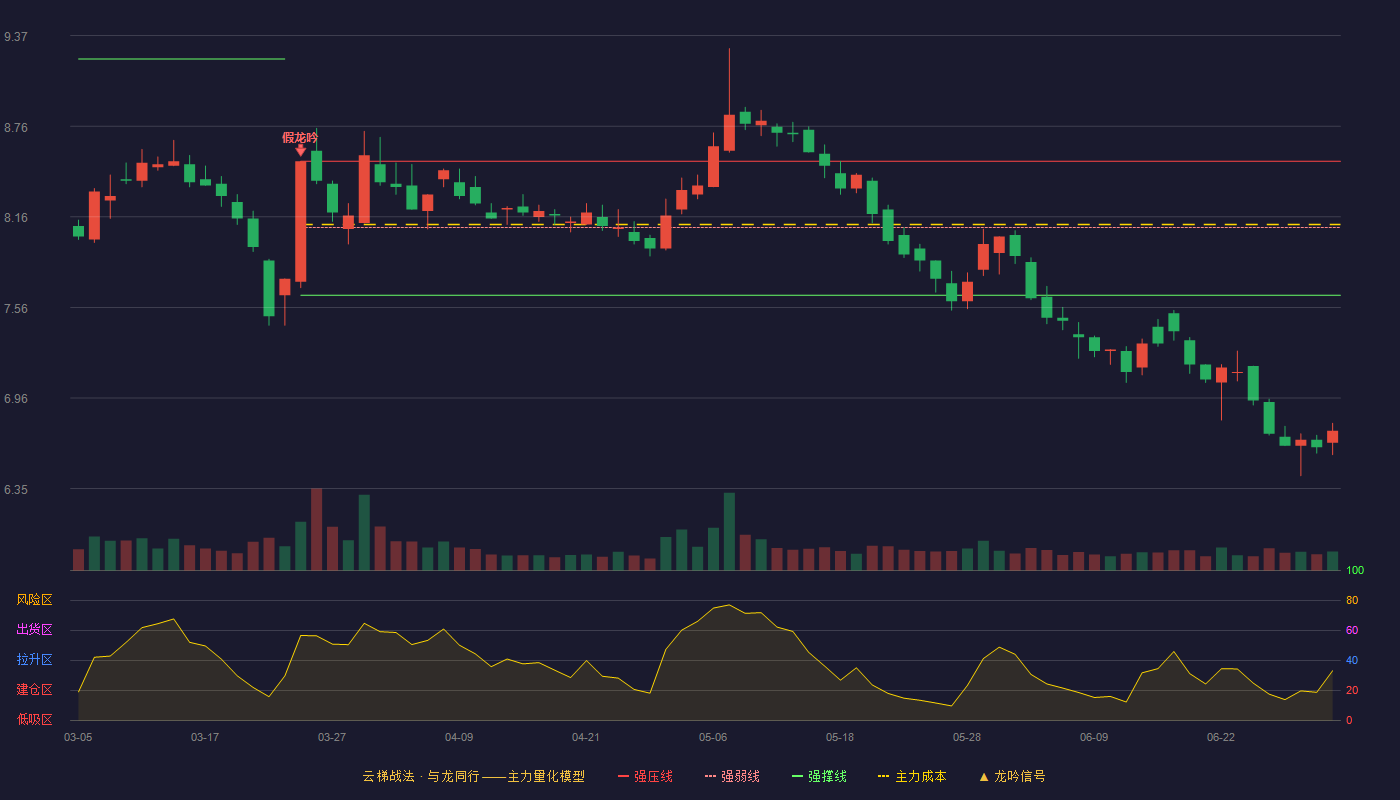Click the 05-18 date label
This screenshot has width=1400, height=800.
(x=840, y=738)
